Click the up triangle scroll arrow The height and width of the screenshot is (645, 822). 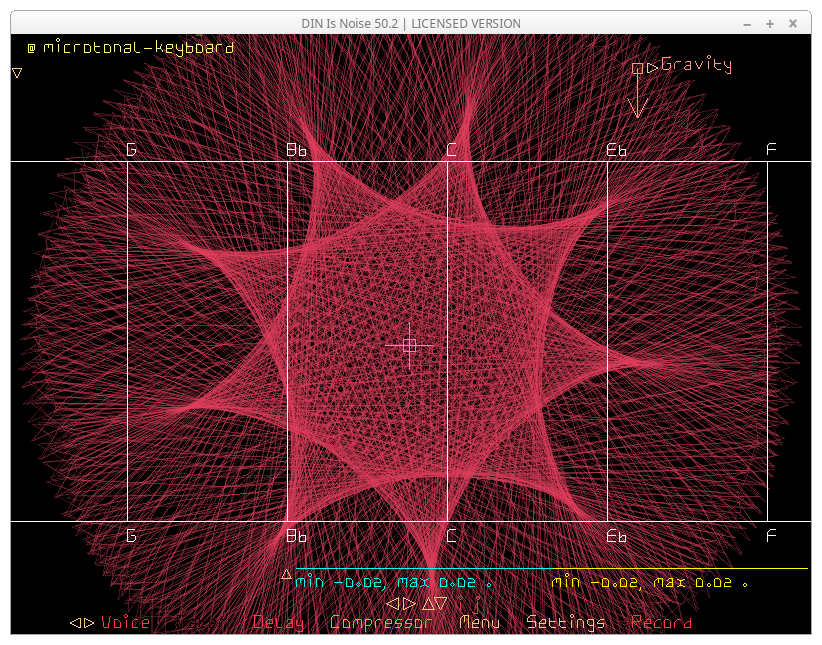[x=427, y=604]
